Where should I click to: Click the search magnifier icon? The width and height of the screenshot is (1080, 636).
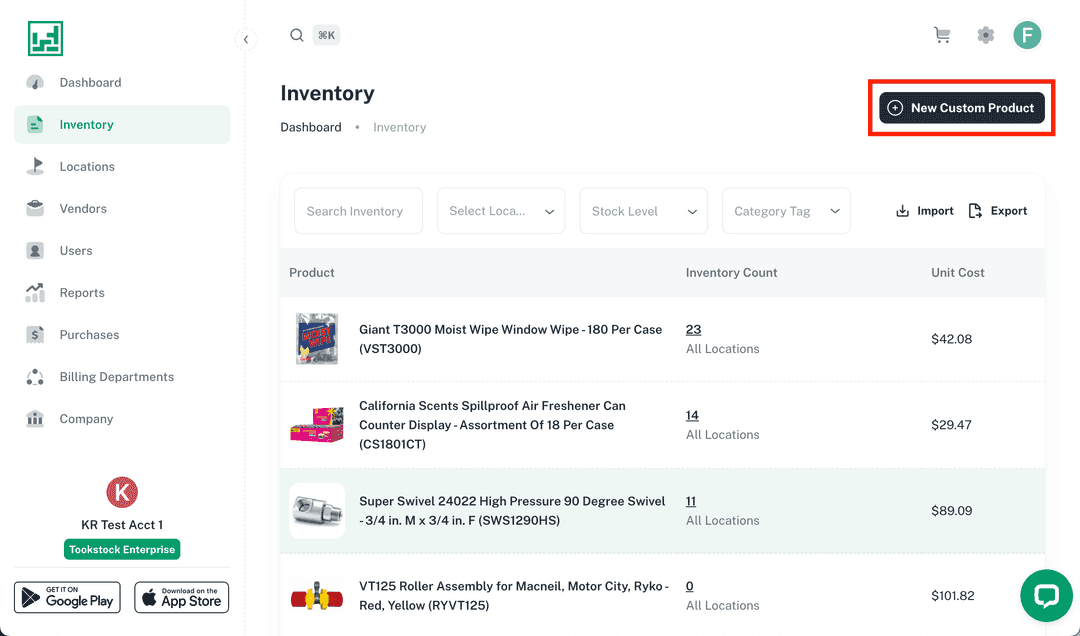[297, 35]
